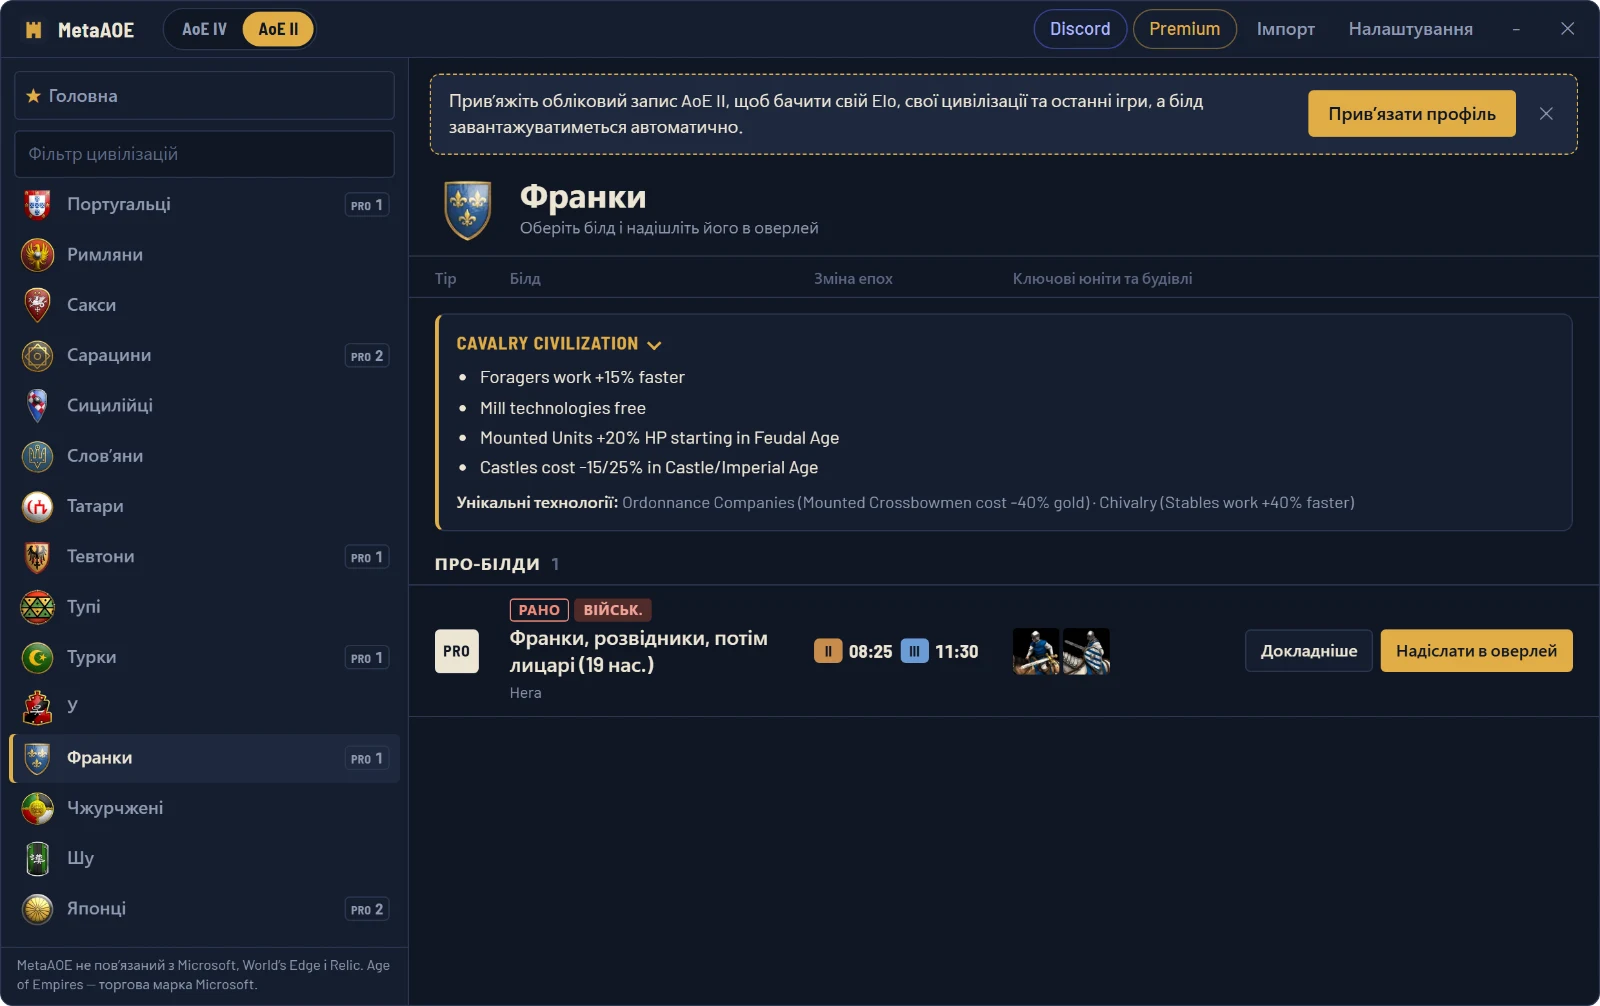Select the Татари round icon
Viewport: 1600px width, 1006px height.
click(37, 506)
